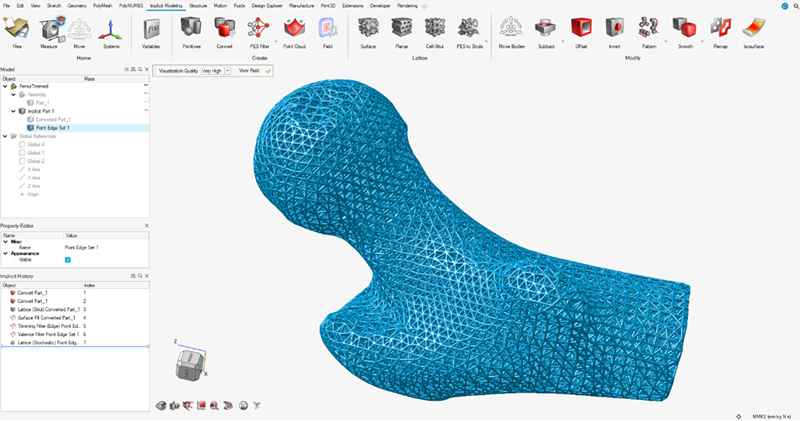The width and height of the screenshot is (800, 421).
Task: Select Converted Part_1 in the Model tree
Action: tap(54, 120)
